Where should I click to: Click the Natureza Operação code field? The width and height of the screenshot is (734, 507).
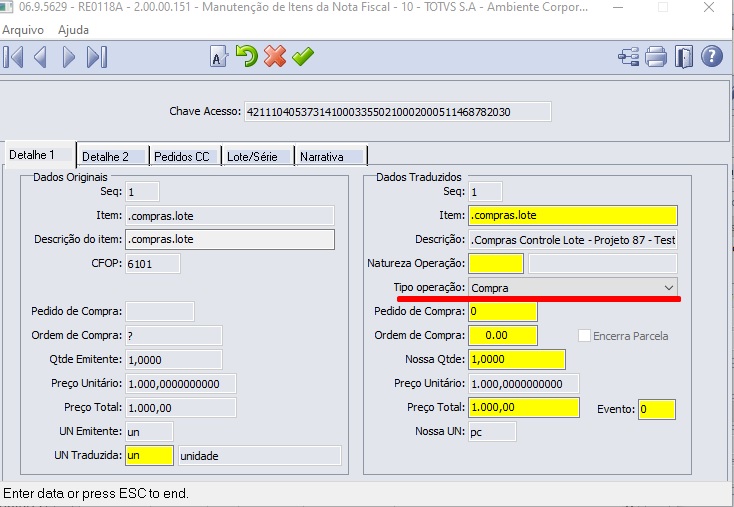[x=496, y=264]
